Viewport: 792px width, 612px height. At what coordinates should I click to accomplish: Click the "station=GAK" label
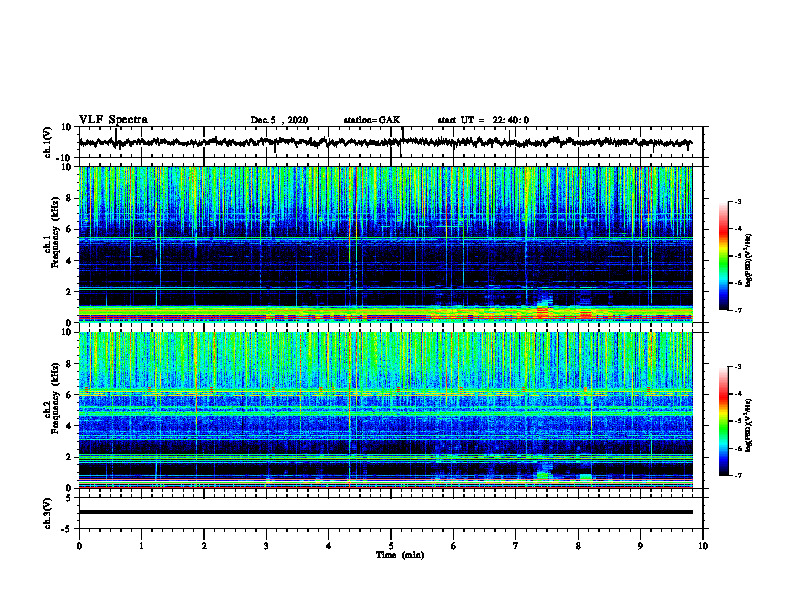372,120
